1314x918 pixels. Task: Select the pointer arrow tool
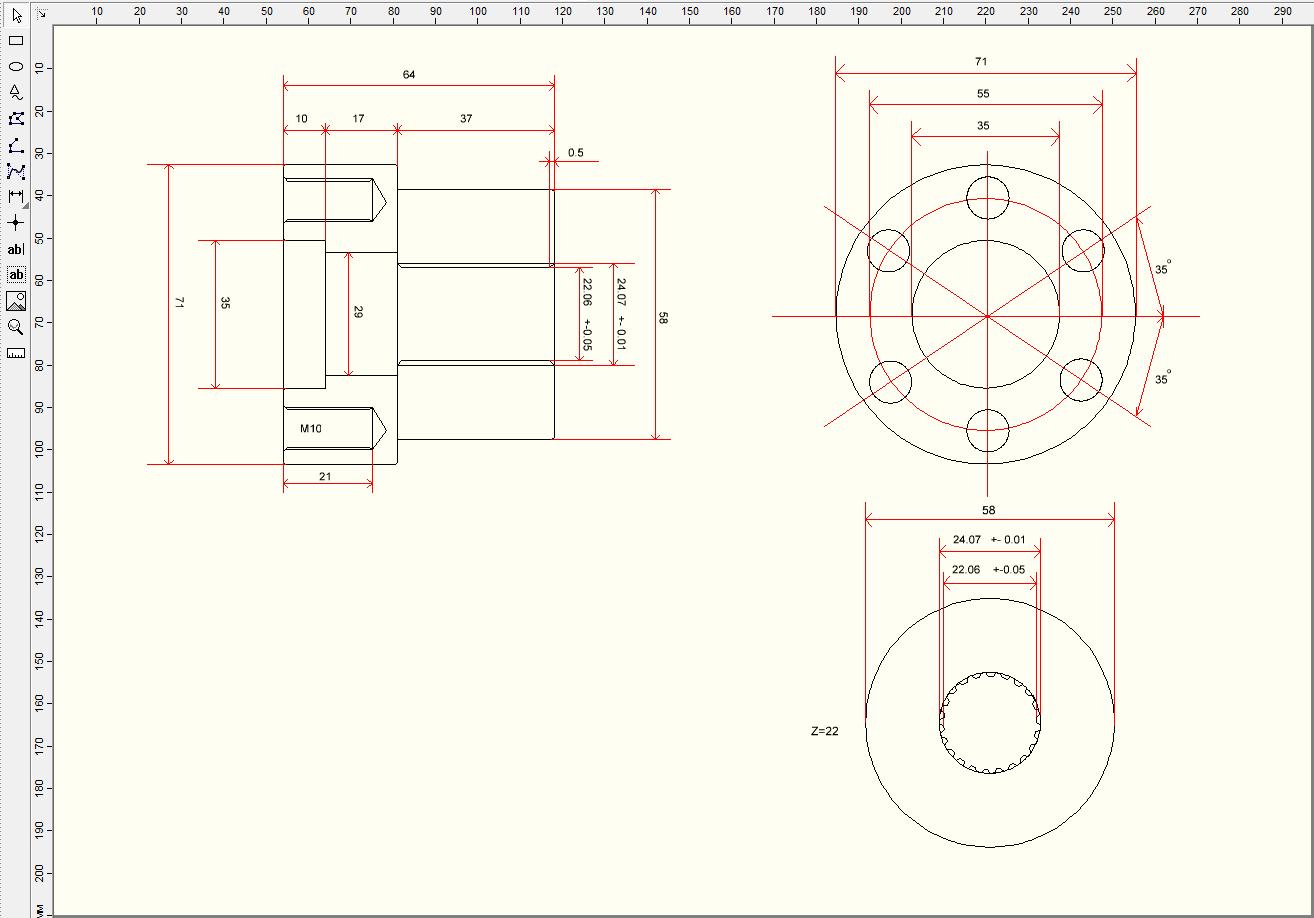tap(15, 15)
